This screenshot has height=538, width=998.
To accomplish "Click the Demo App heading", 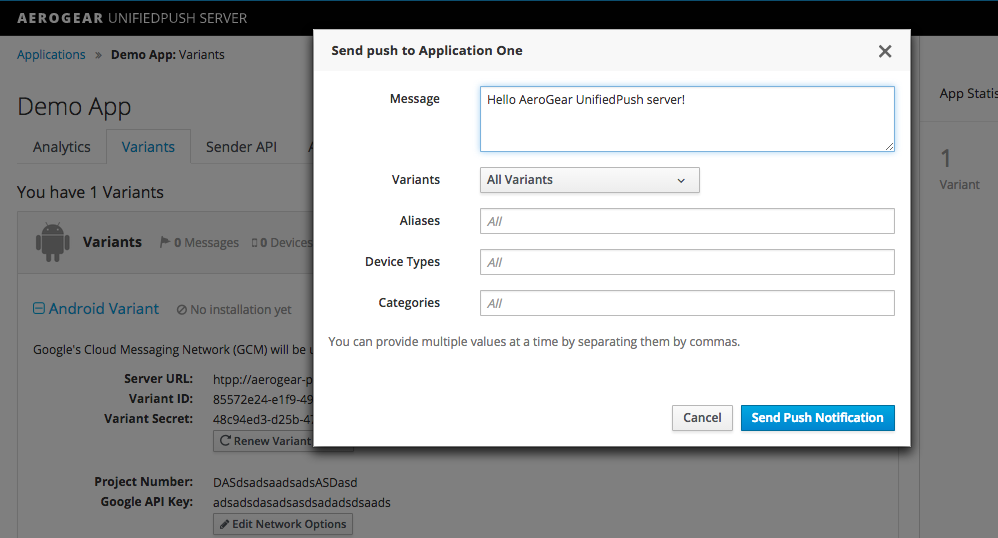I will tap(74, 107).
